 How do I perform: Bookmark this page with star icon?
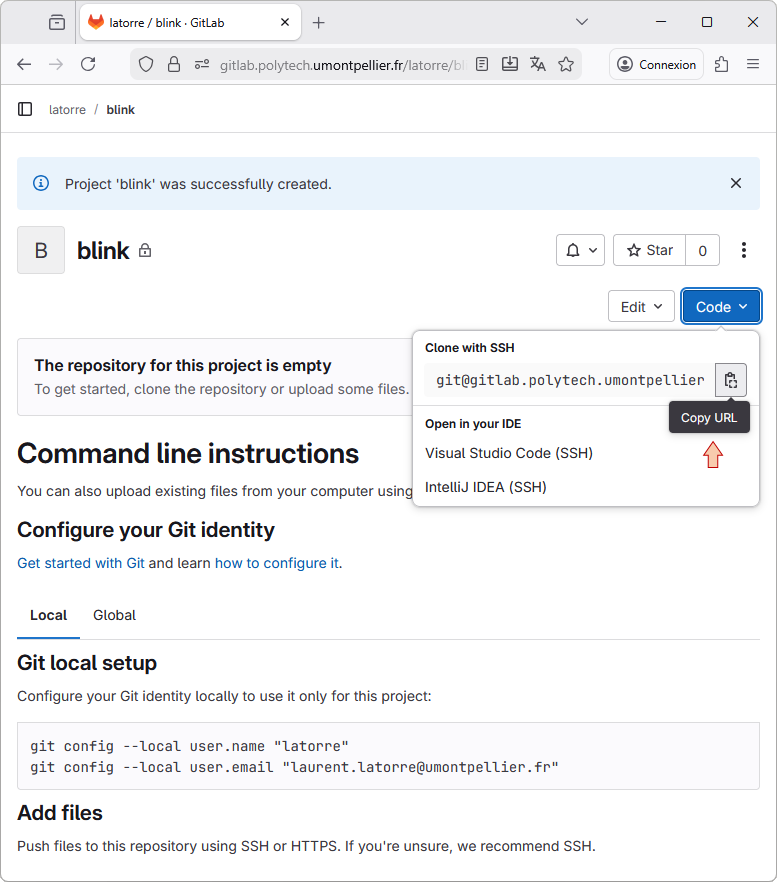point(566,64)
